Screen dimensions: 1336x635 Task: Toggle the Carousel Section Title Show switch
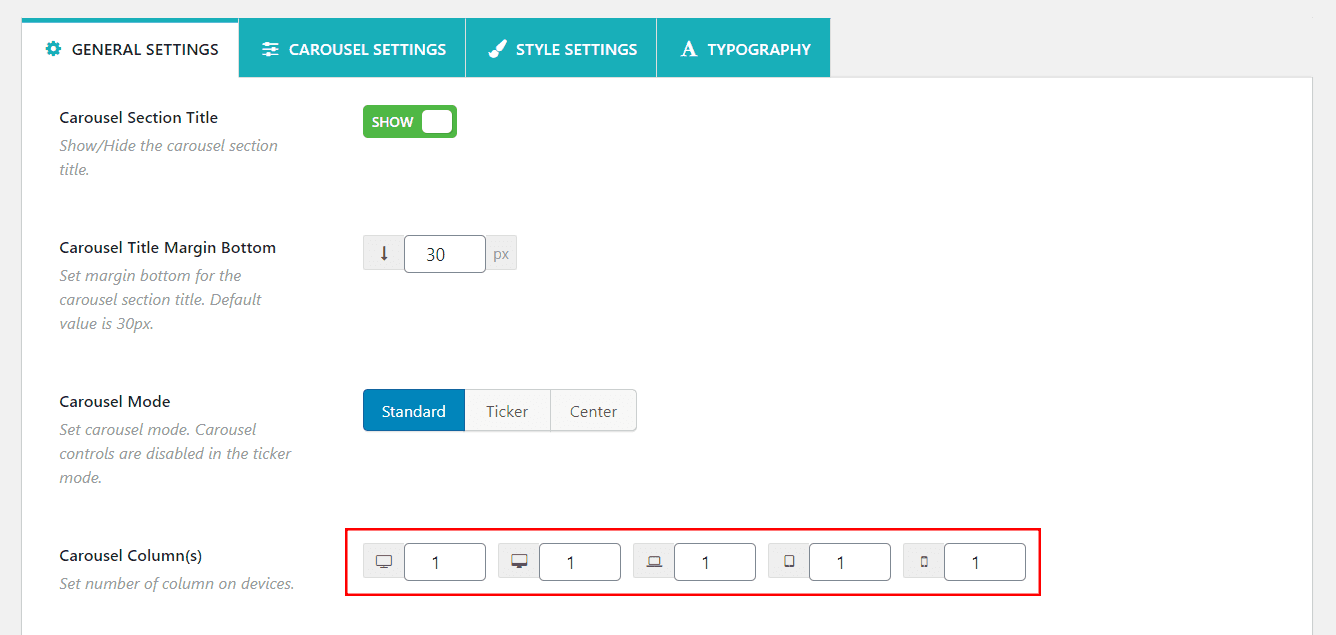pos(409,122)
